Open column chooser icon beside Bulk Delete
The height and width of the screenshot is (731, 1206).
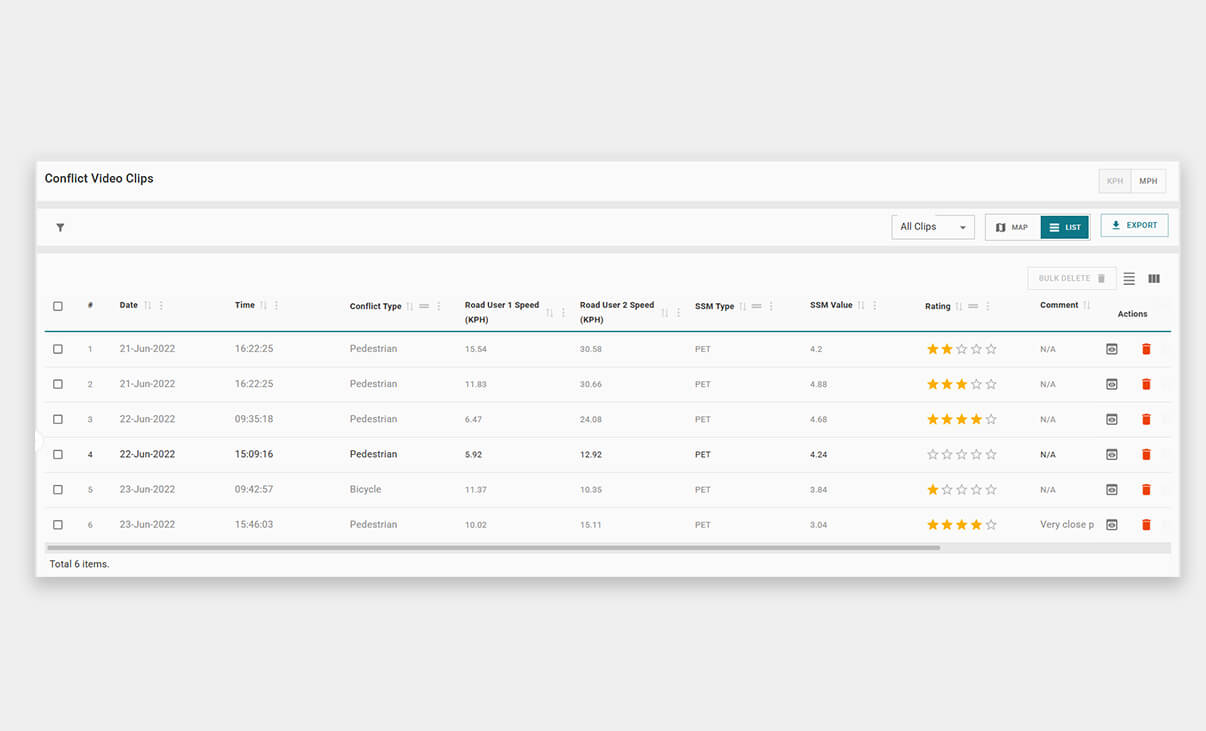(x=1154, y=279)
